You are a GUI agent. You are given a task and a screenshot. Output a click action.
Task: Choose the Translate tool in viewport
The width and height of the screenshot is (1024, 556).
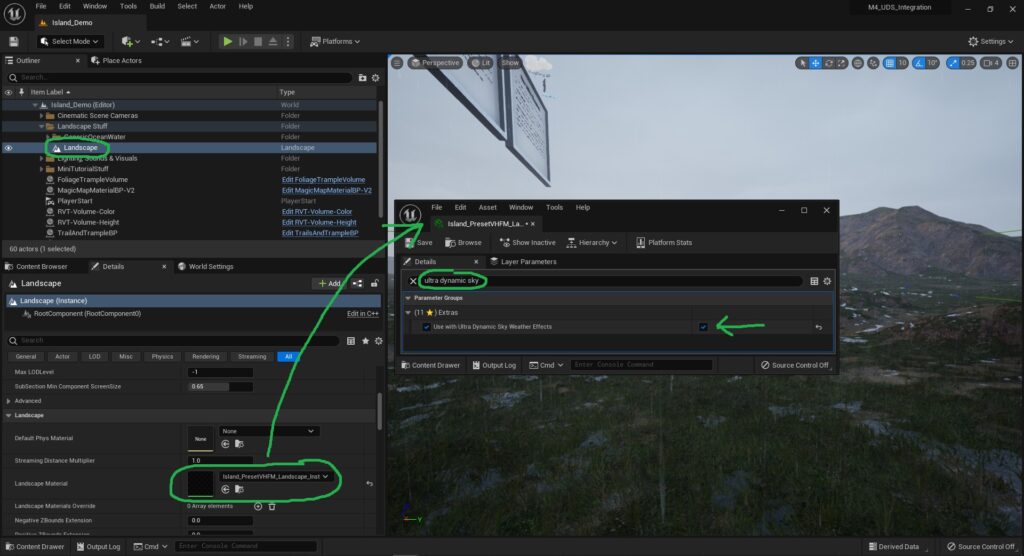point(816,63)
